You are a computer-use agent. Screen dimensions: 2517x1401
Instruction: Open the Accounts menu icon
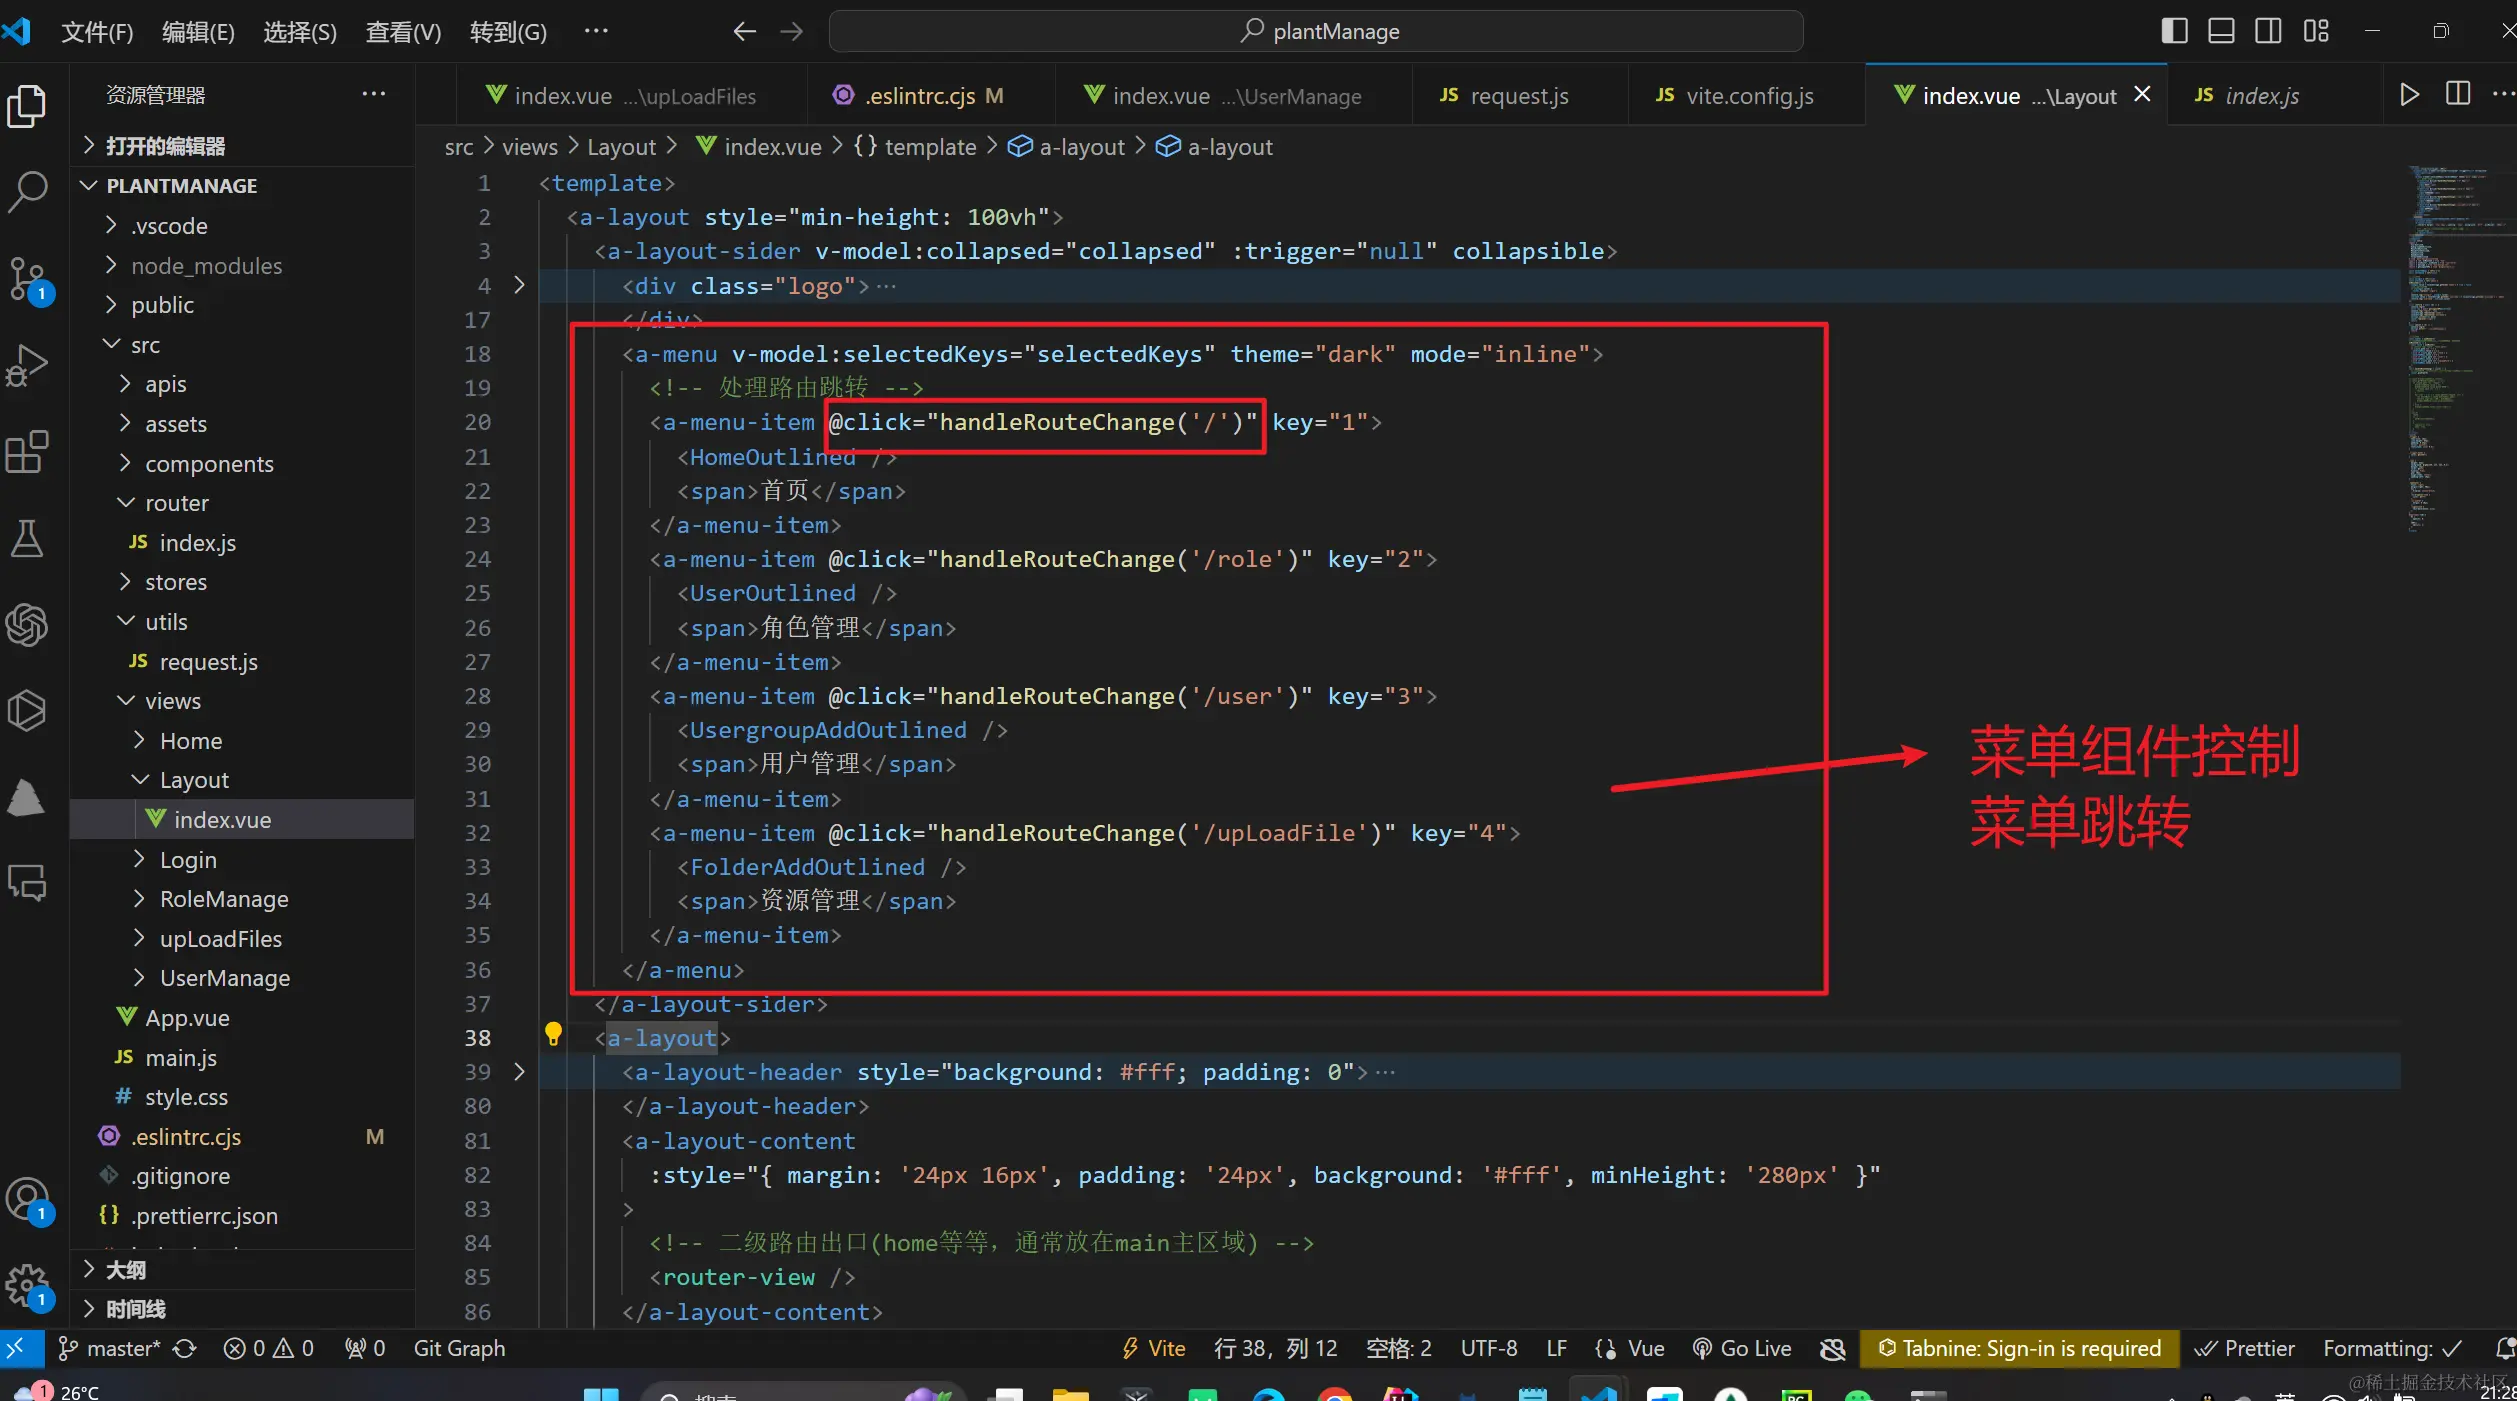(x=27, y=1199)
